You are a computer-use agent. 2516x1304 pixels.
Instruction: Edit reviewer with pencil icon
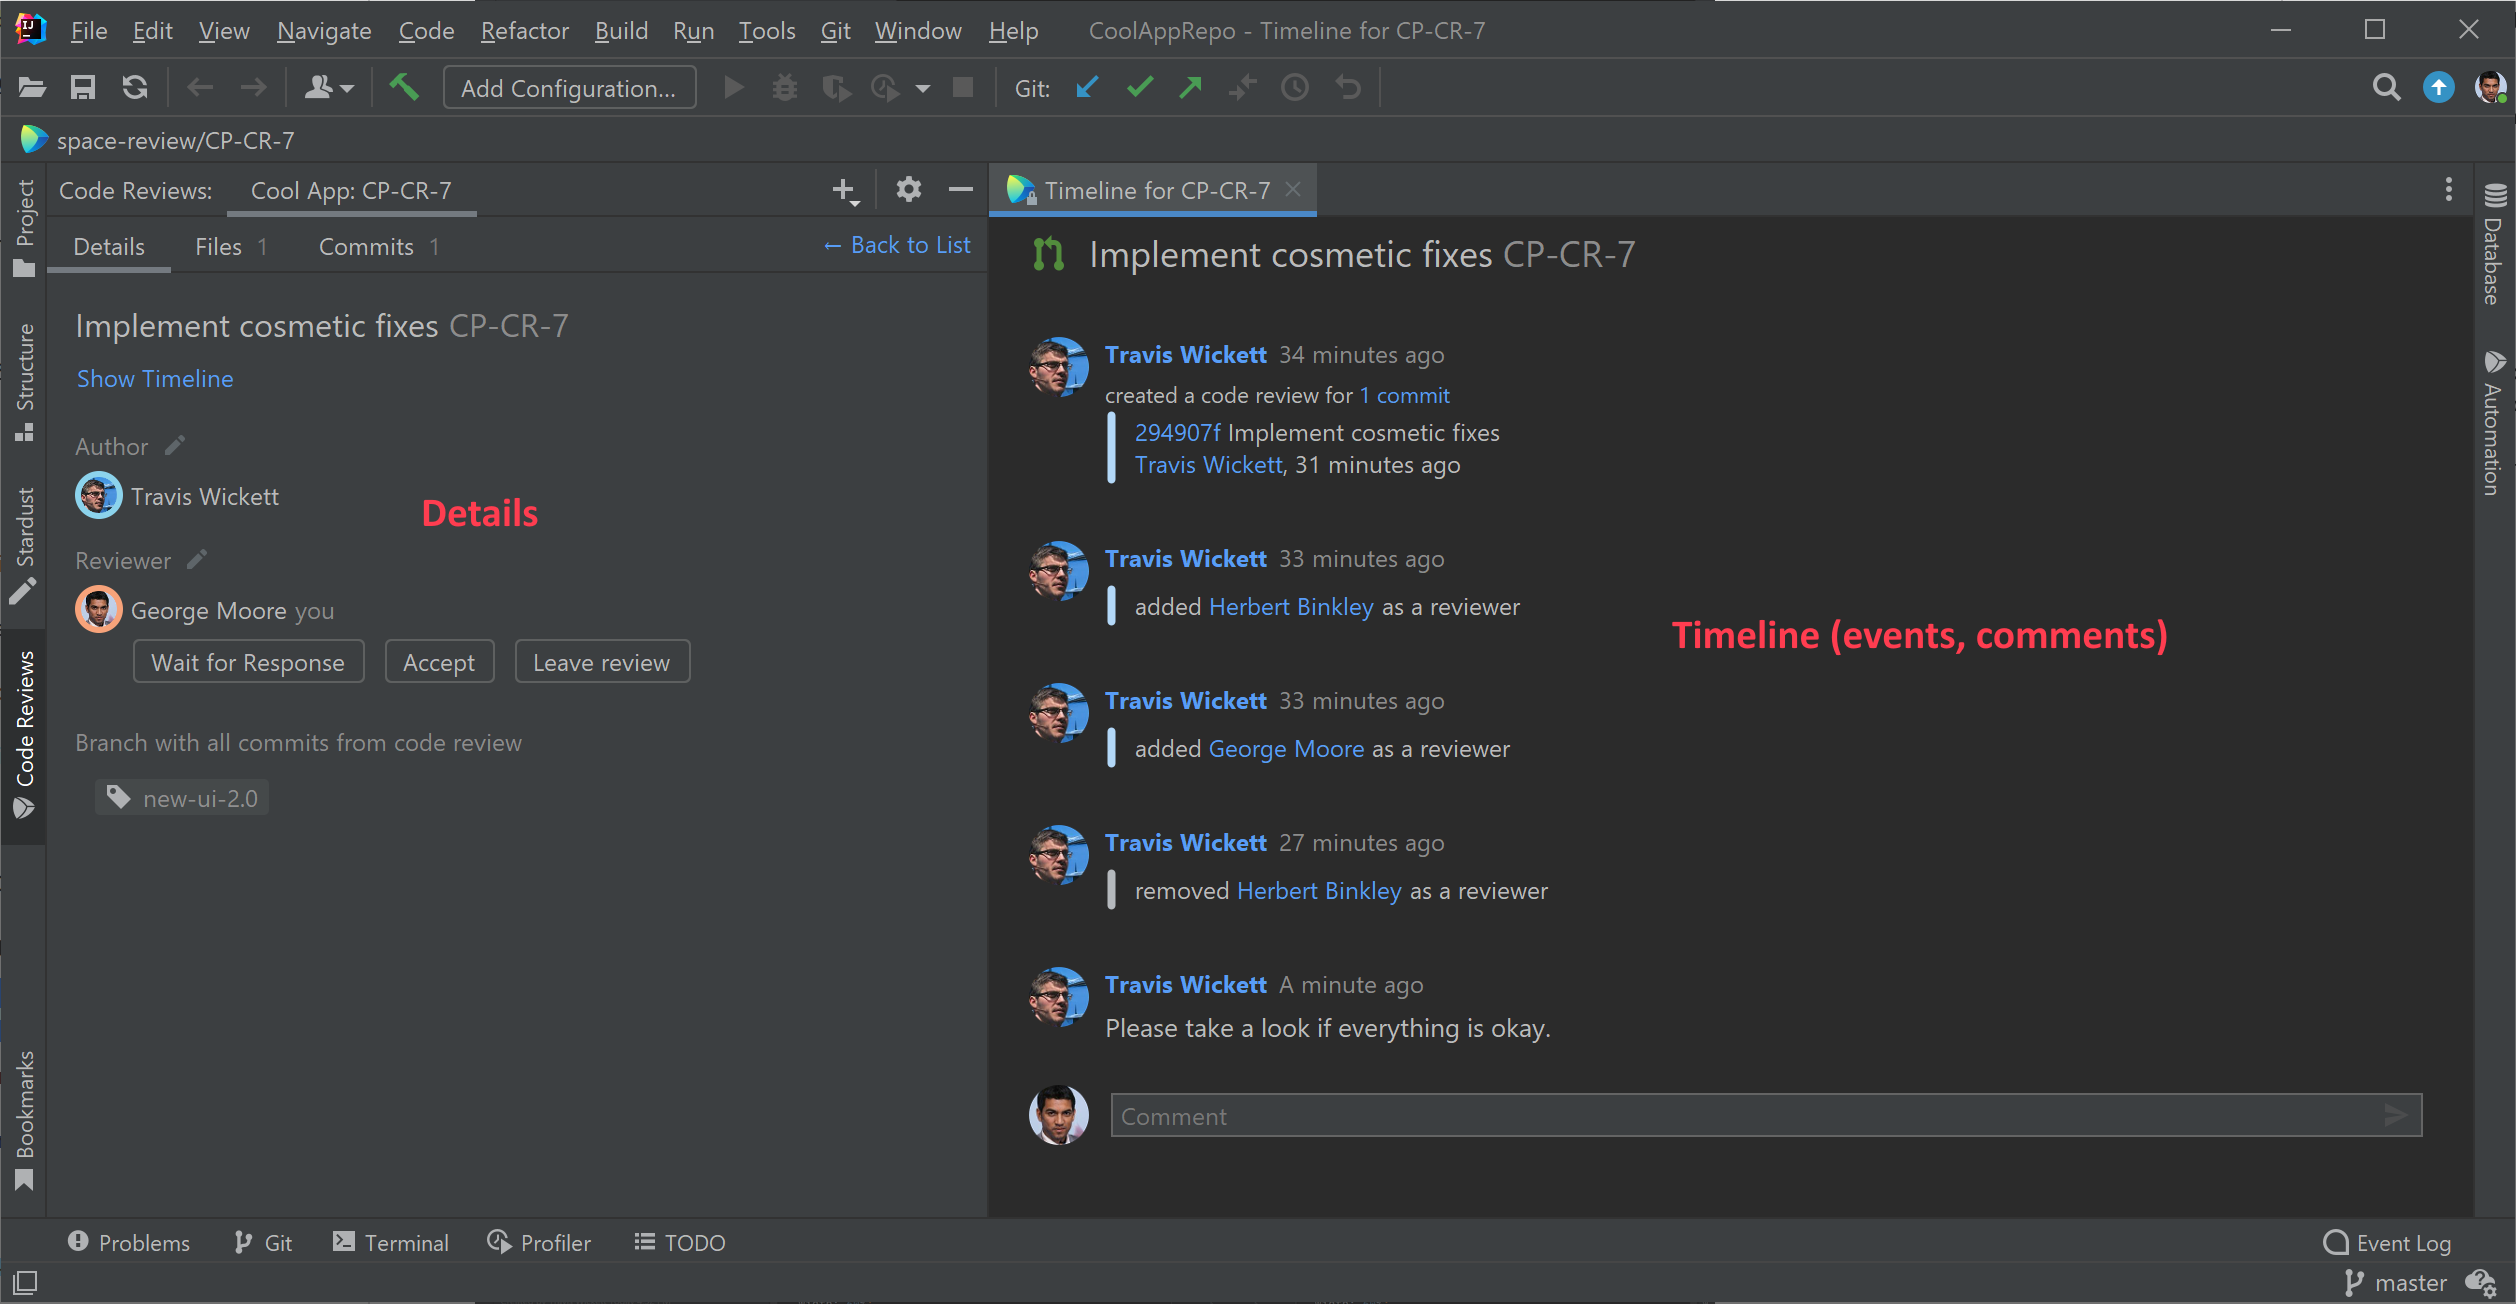[197, 559]
